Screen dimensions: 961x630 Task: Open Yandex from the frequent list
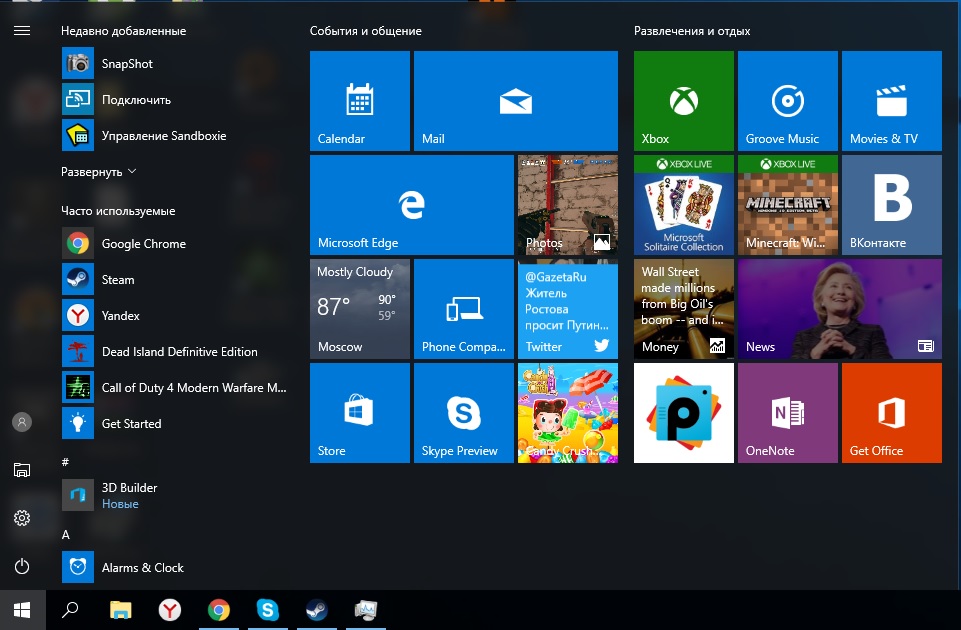click(177, 316)
